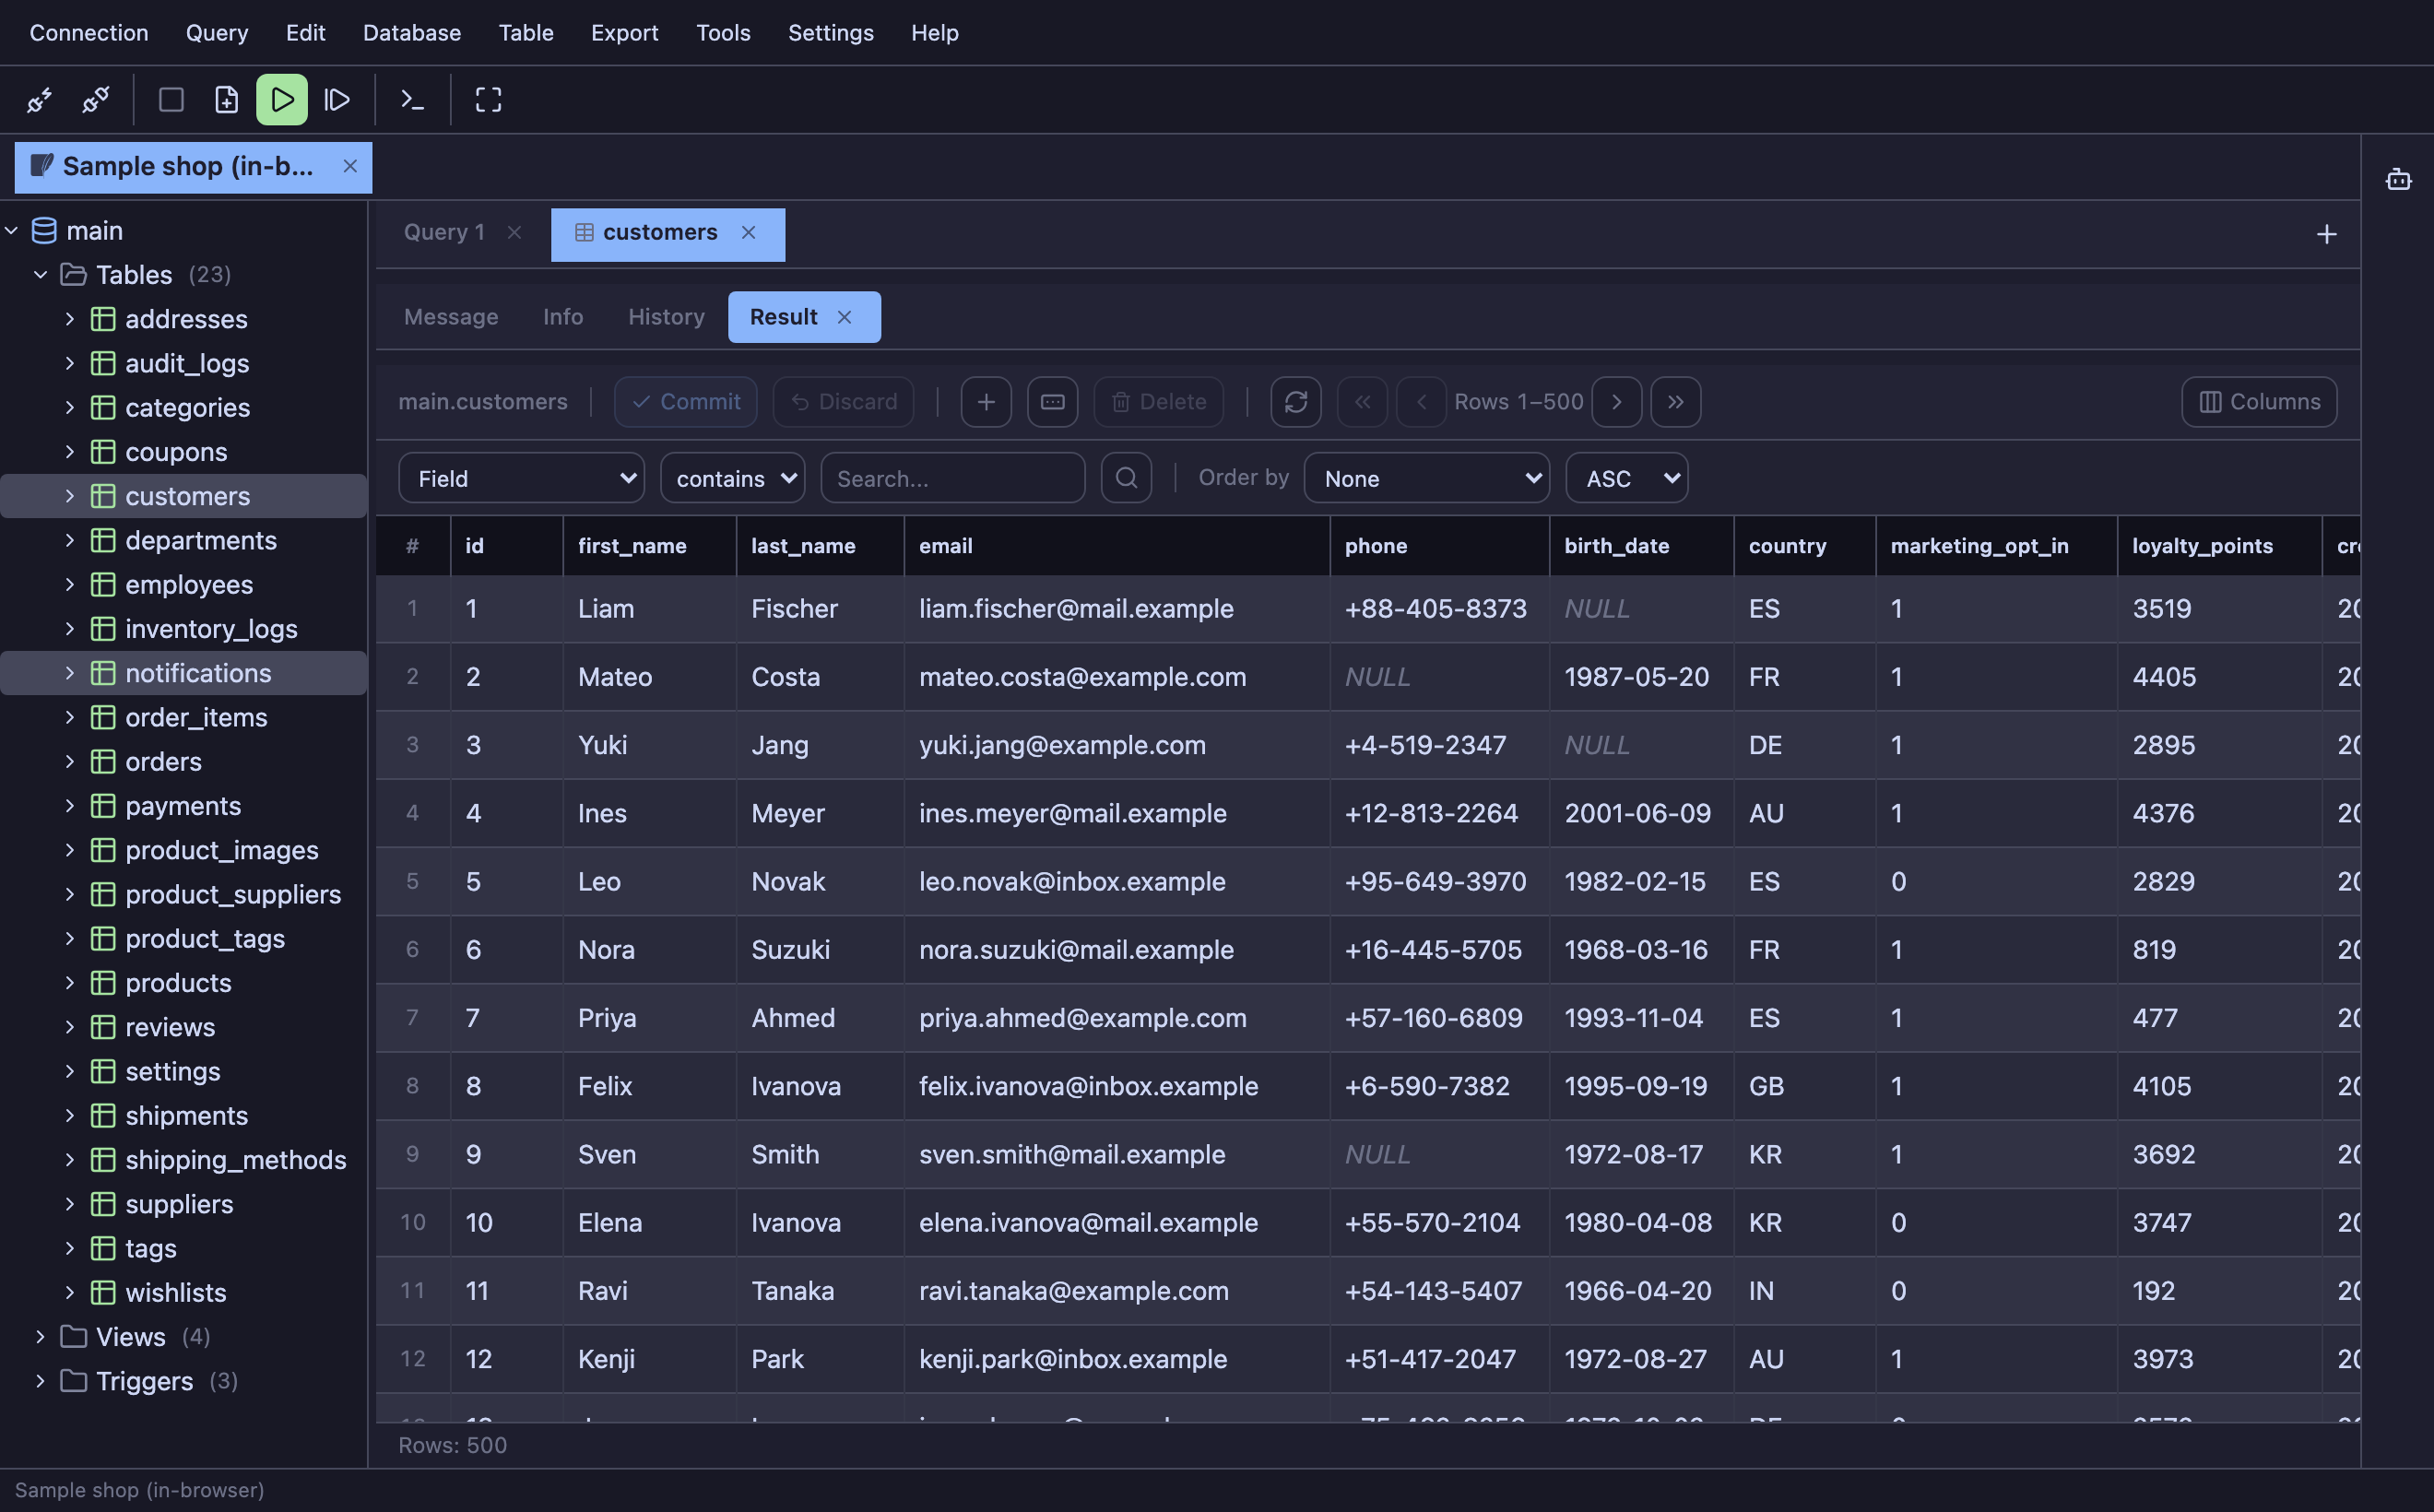The width and height of the screenshot is (2434, 1512).
Task: Click the stop square icon in toolbar
Action: pos(171,100)
